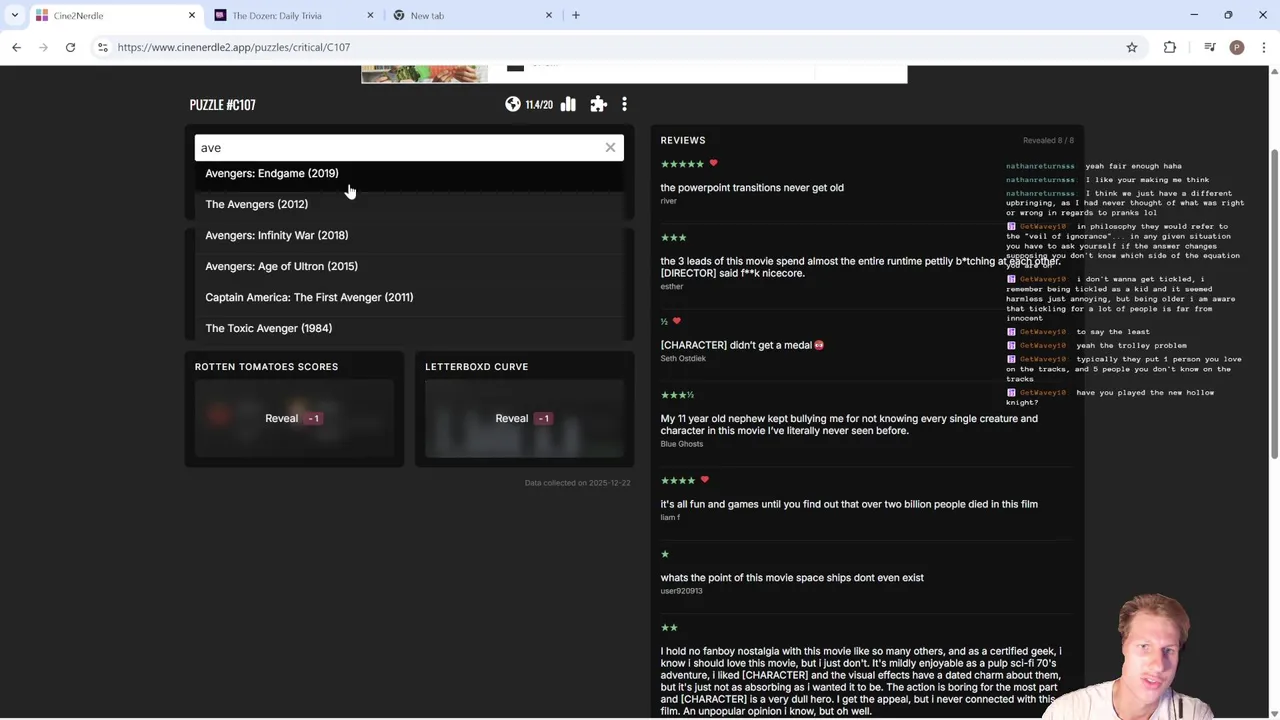Click reviewer name 'river'
The image size is (1280, 720).
point(669,201)
